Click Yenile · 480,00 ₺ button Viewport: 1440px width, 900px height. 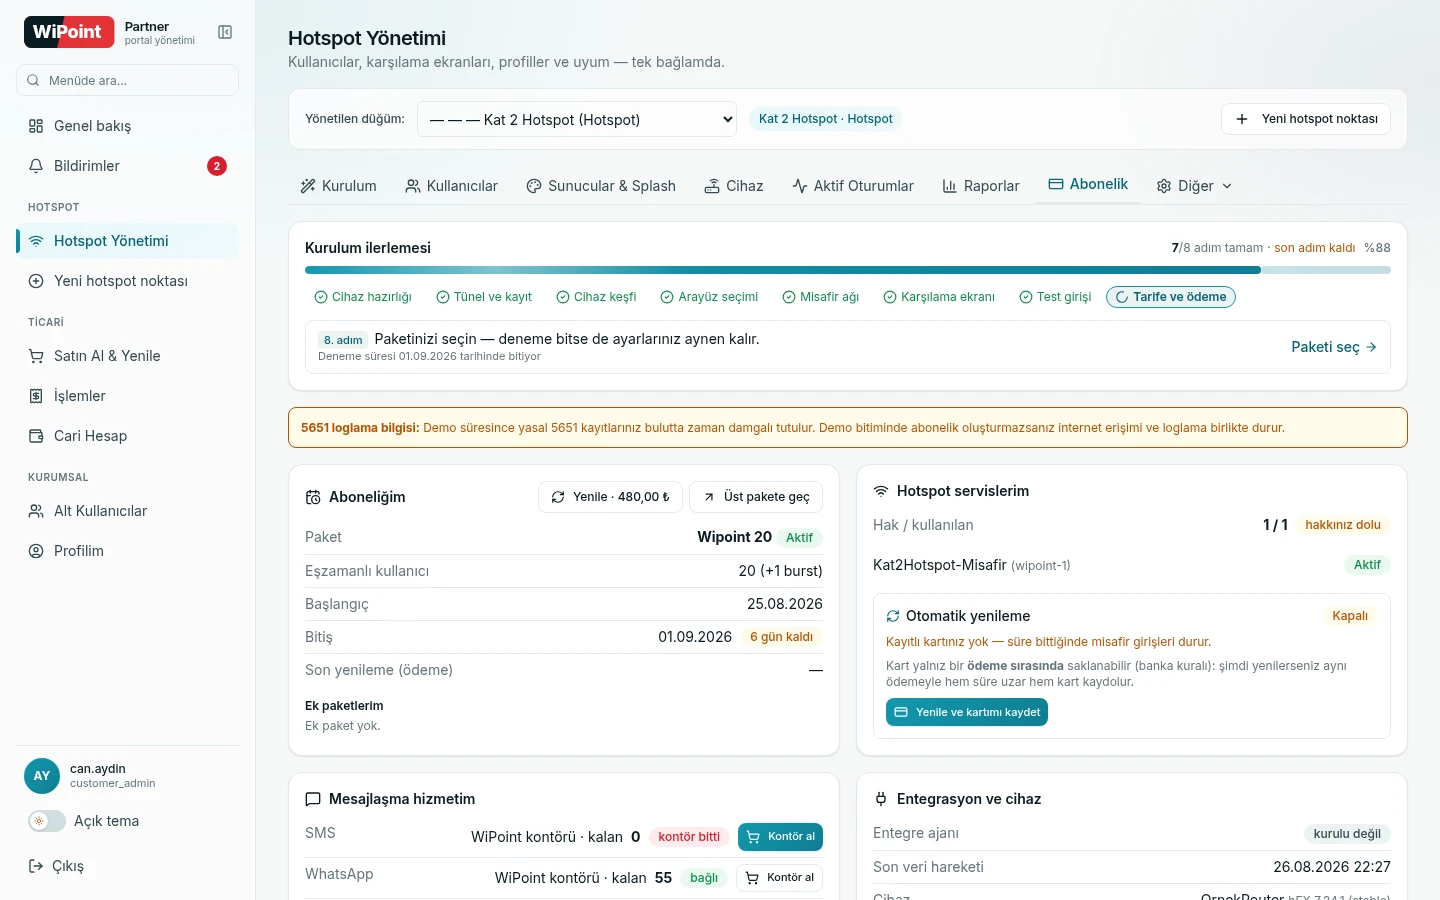[x=610, y=497]
